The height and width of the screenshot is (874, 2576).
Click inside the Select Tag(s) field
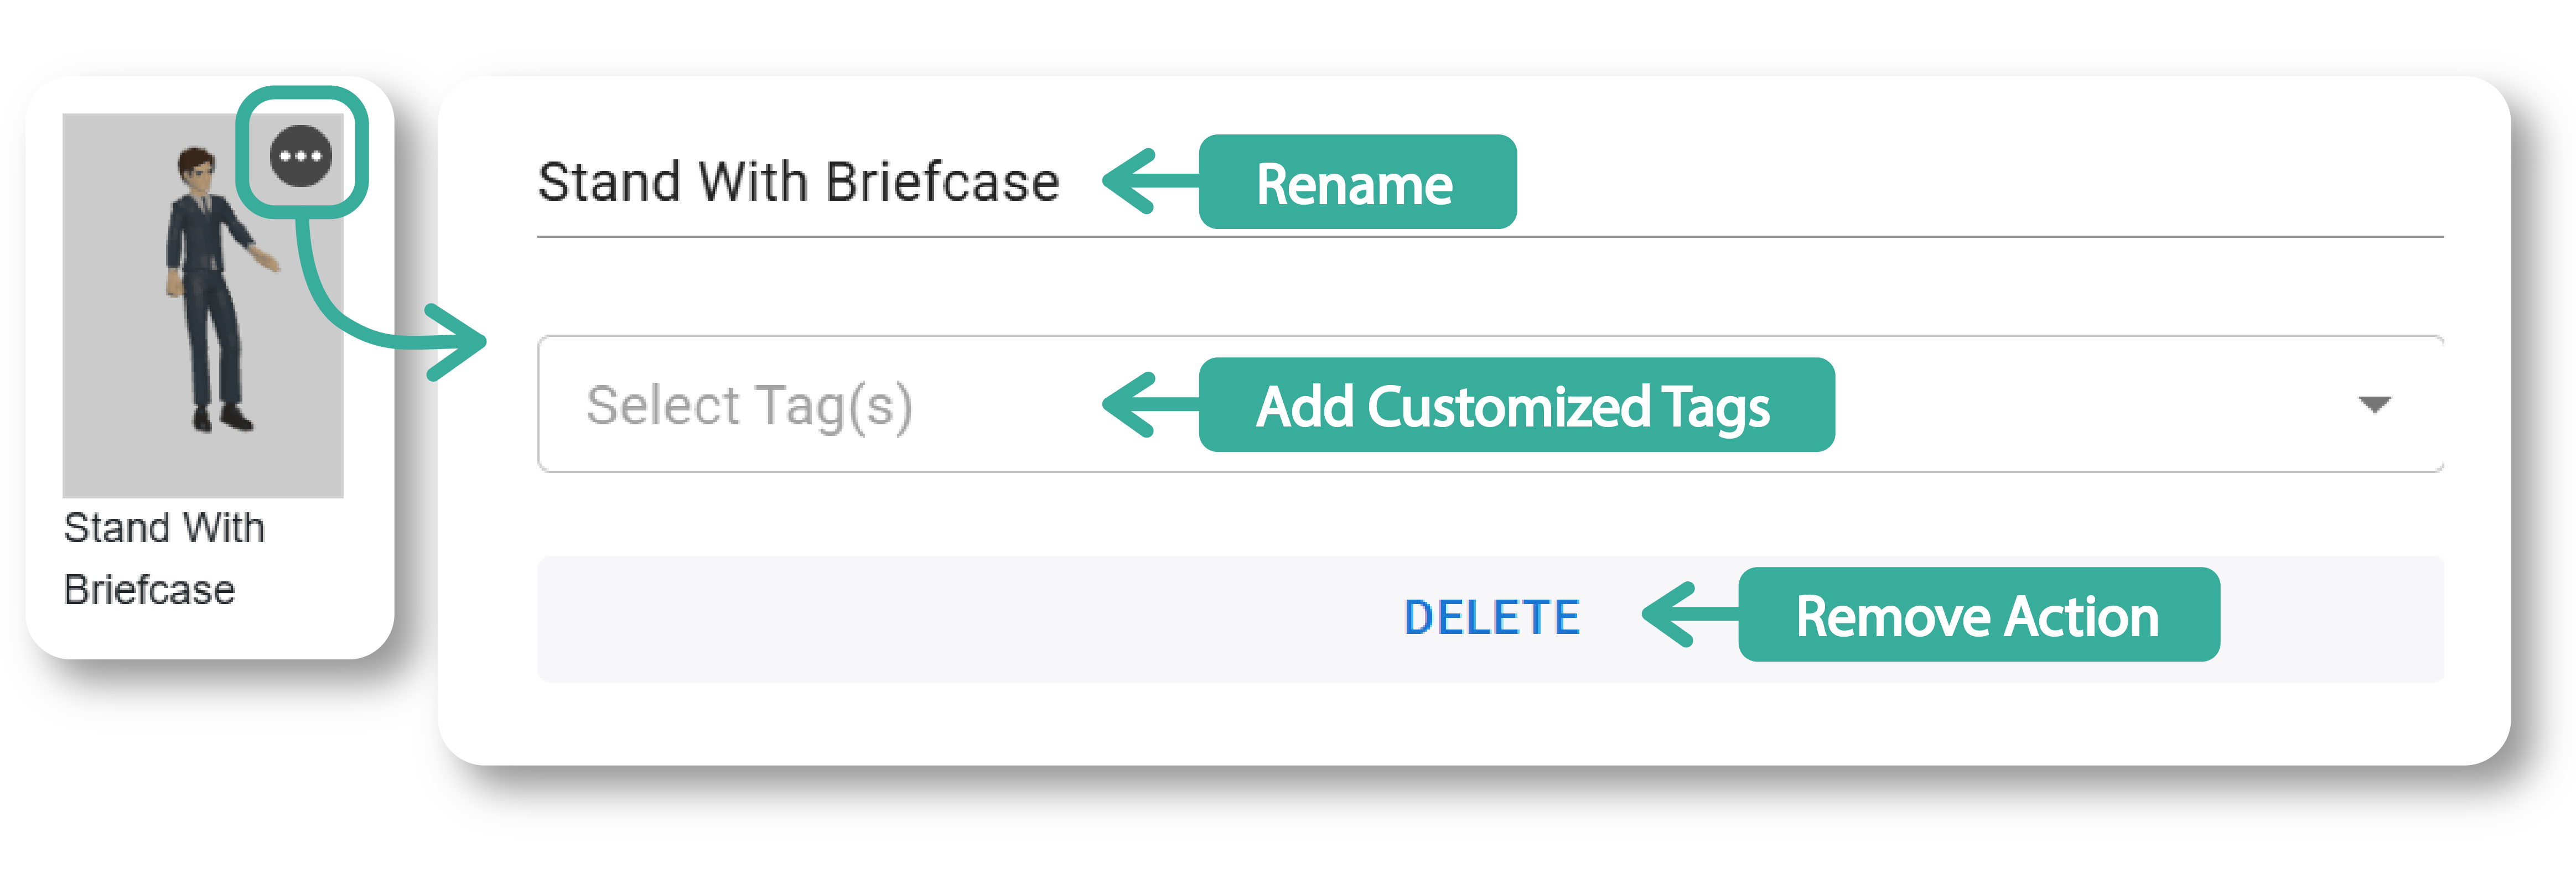750,405
